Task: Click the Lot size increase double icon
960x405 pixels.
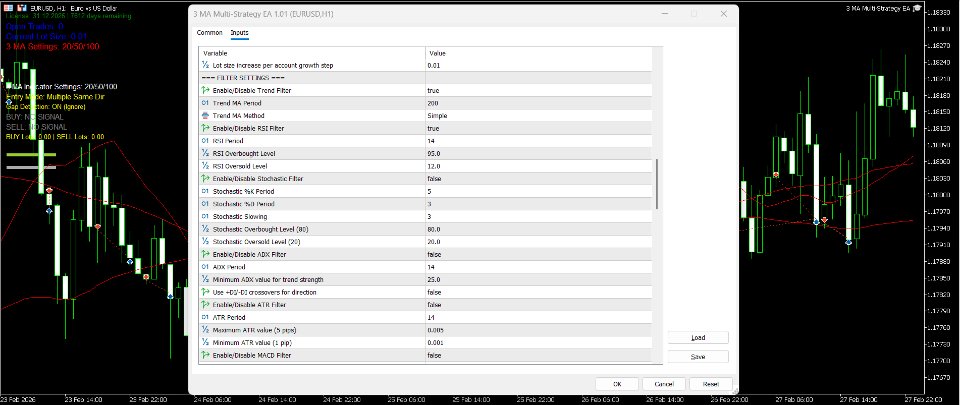Action: (x=205, y=65)
